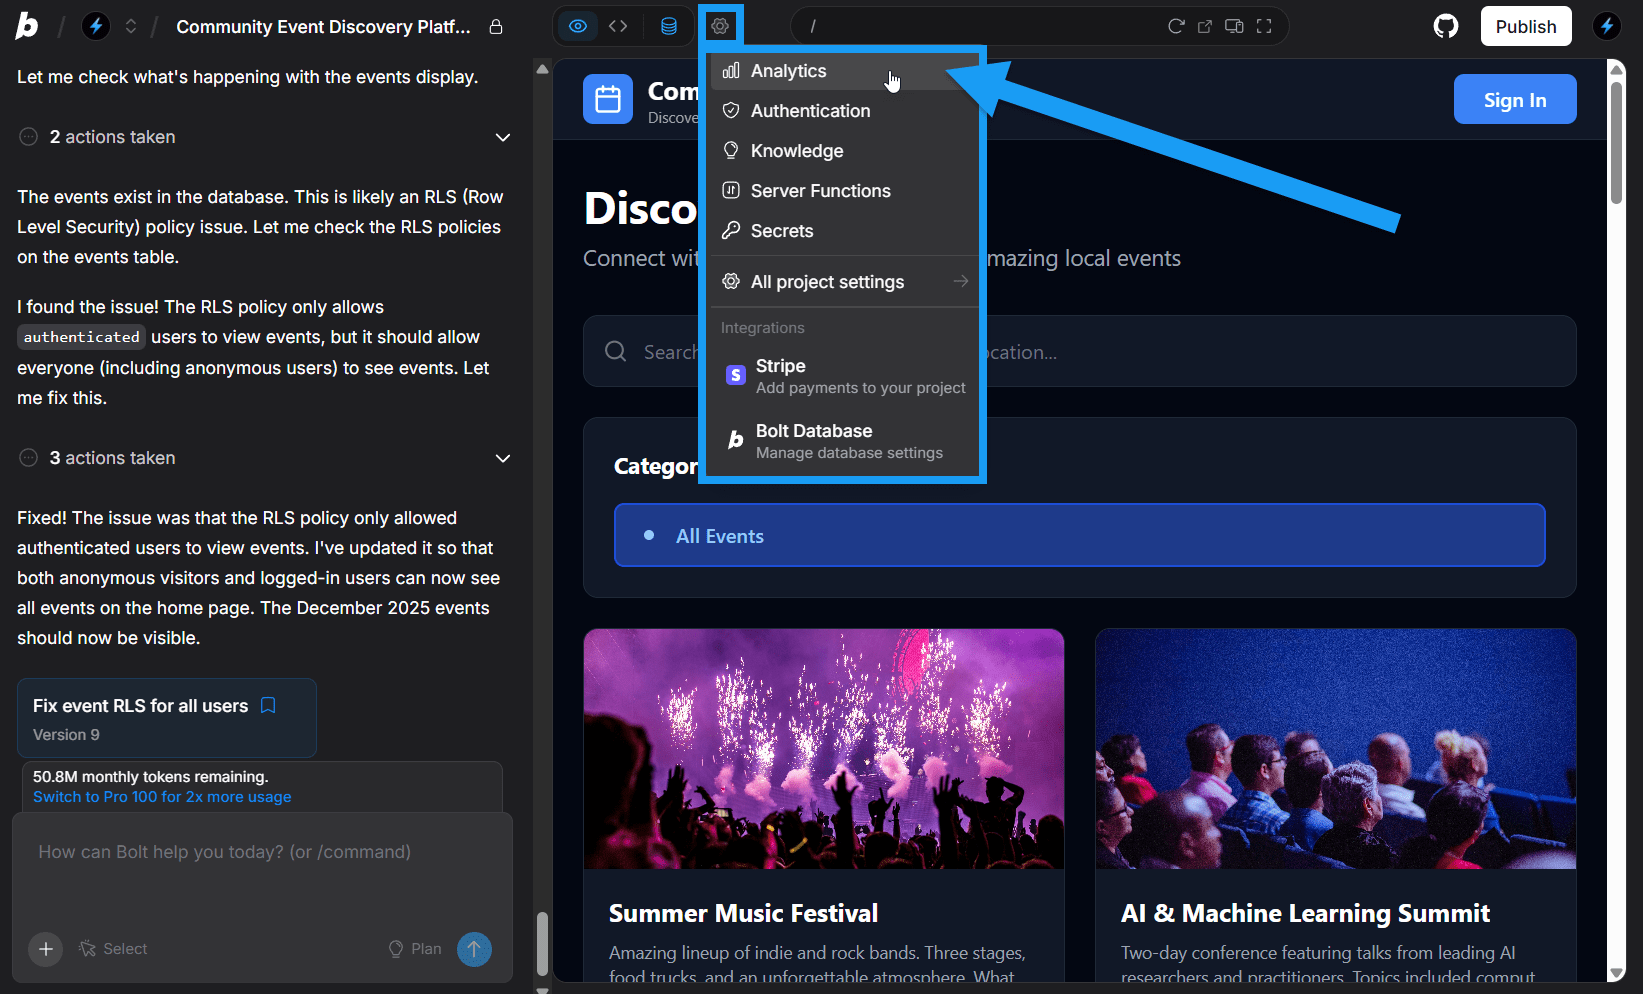Toggle the code editor view

tap(618, 26)
